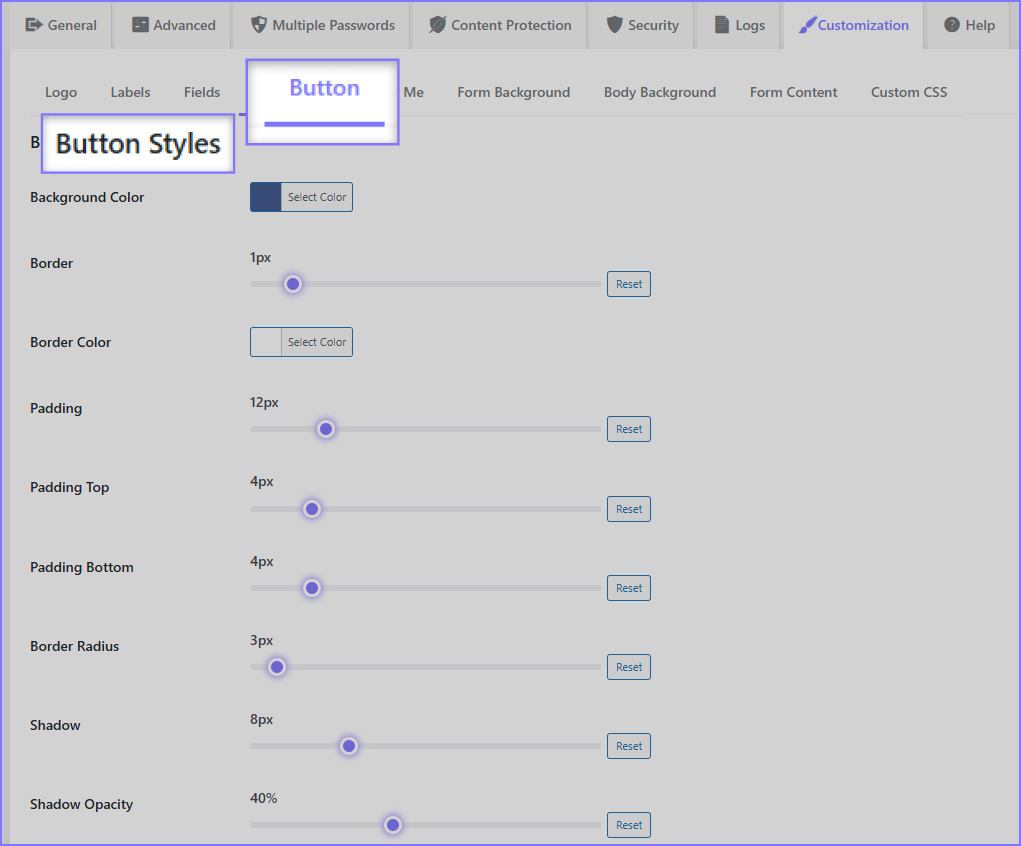This screenshot has height=846, width=1021.
Task: Open Background Color Select Color picker
Action: pyautogui.click(x=317, y=197)
